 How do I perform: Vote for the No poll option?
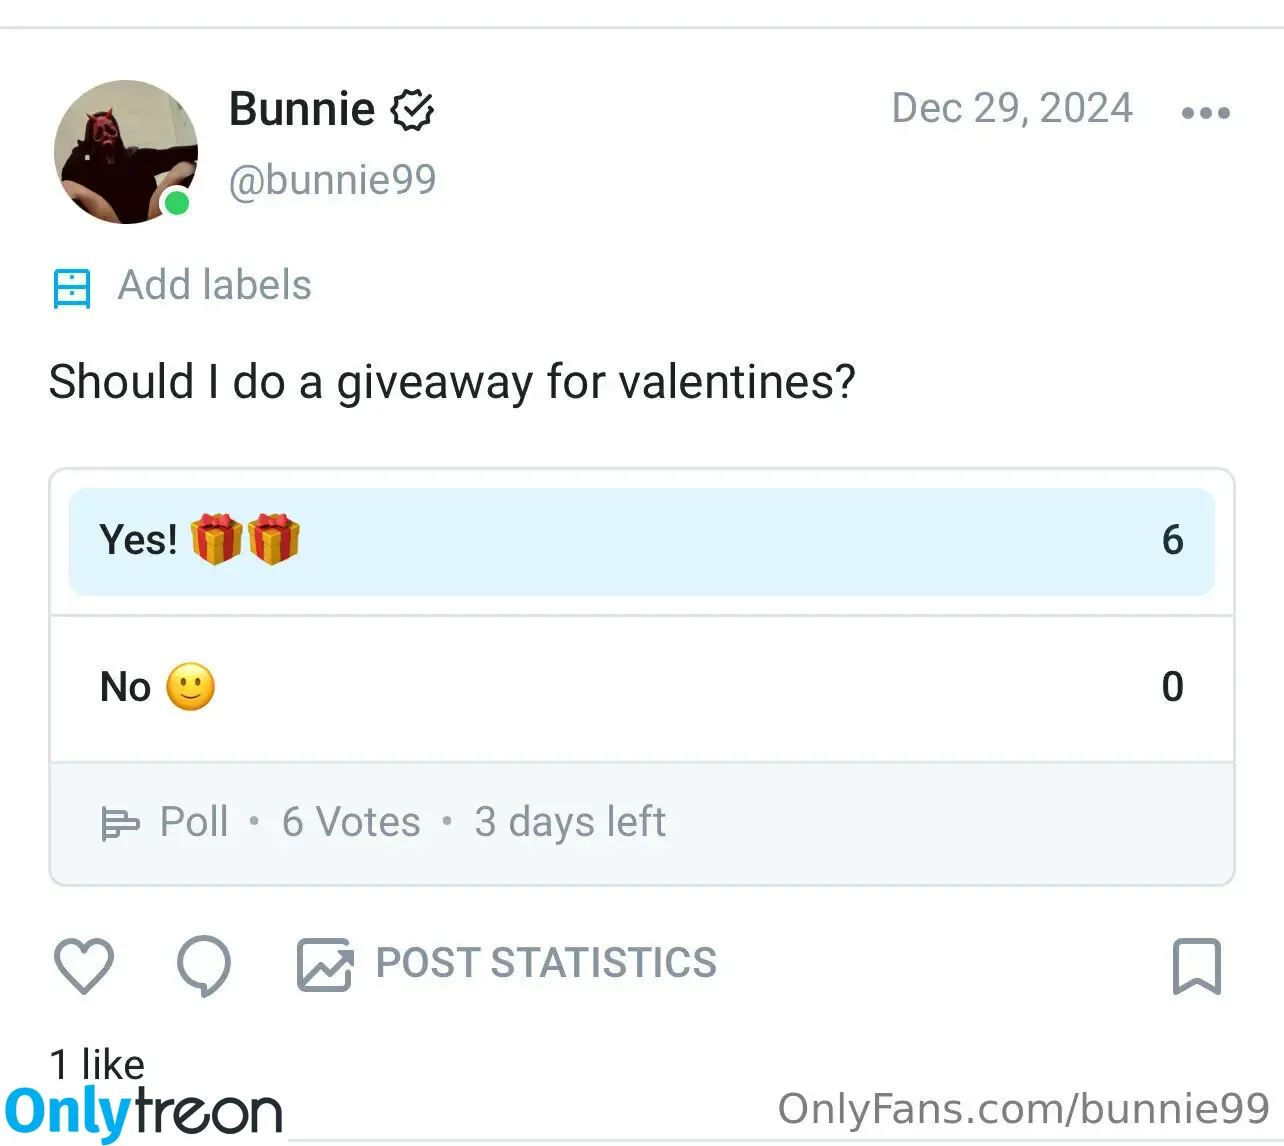pyautogui.click(x=642, y=688)
